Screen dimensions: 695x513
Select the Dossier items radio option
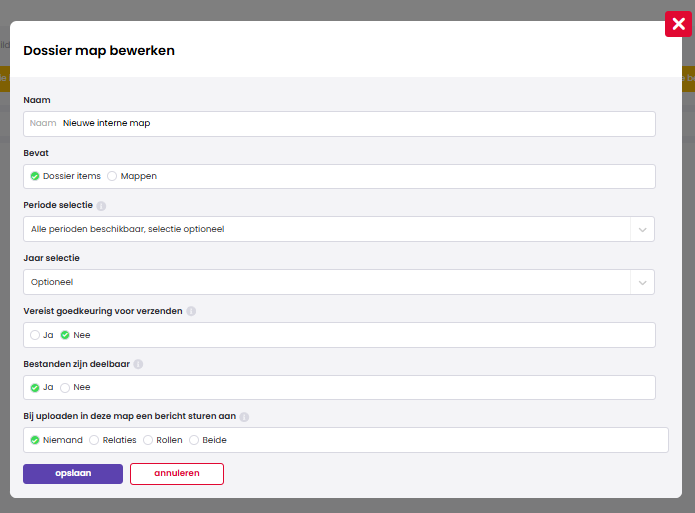point(35,176)
